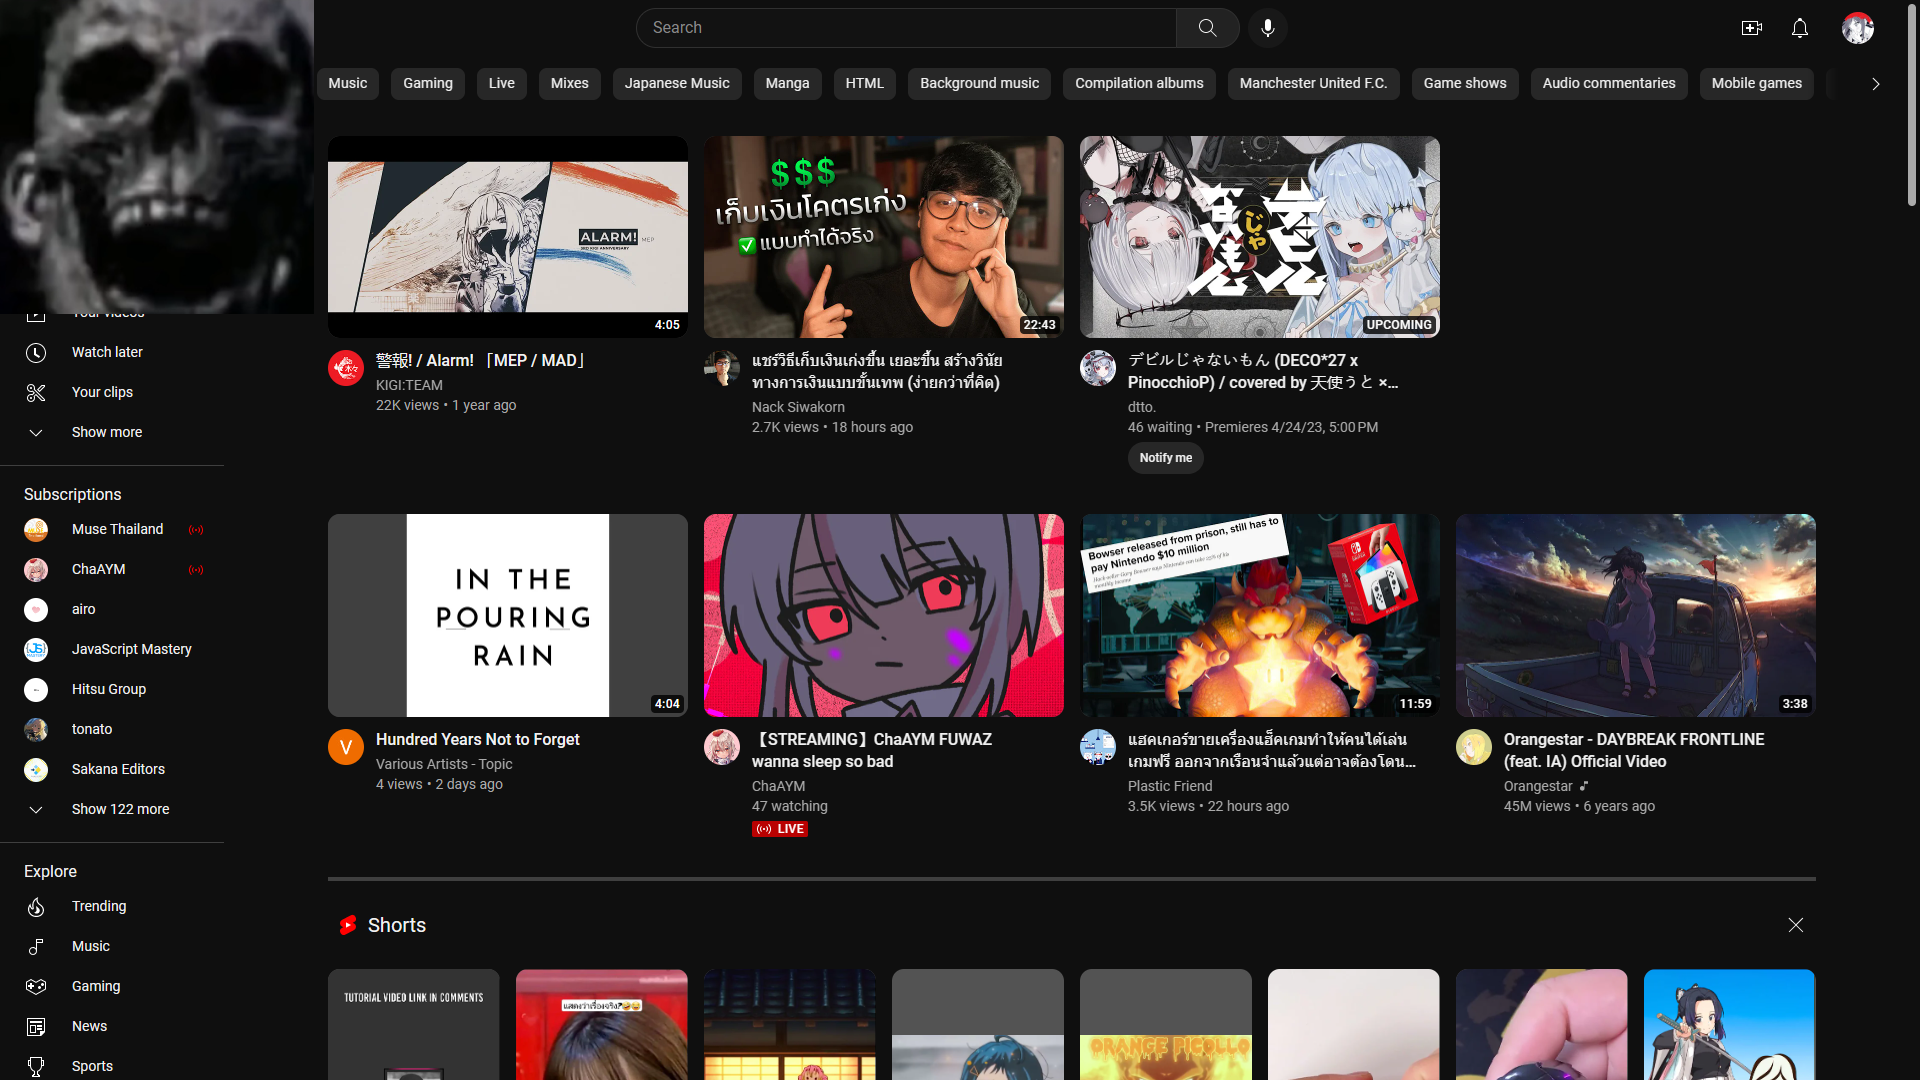The image size is (1920, 1080).
Task: Expand Show 122 more subscriptions
Action: 119,809
